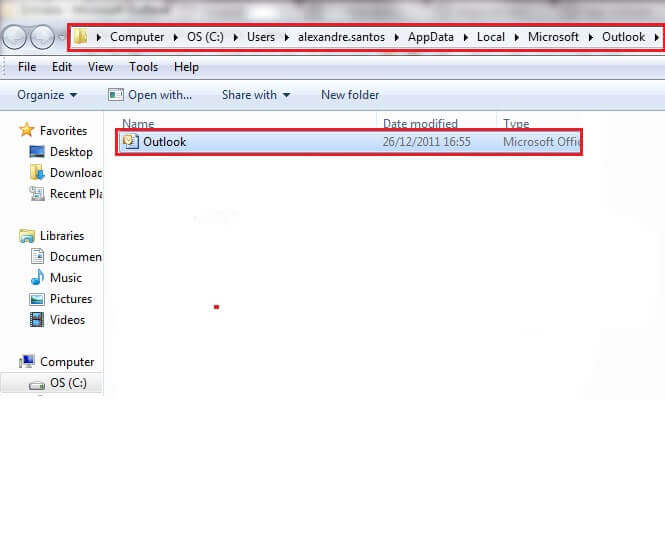Click the Back navigation arrow button
Viewport: 665px width, 535px height.
14,37
